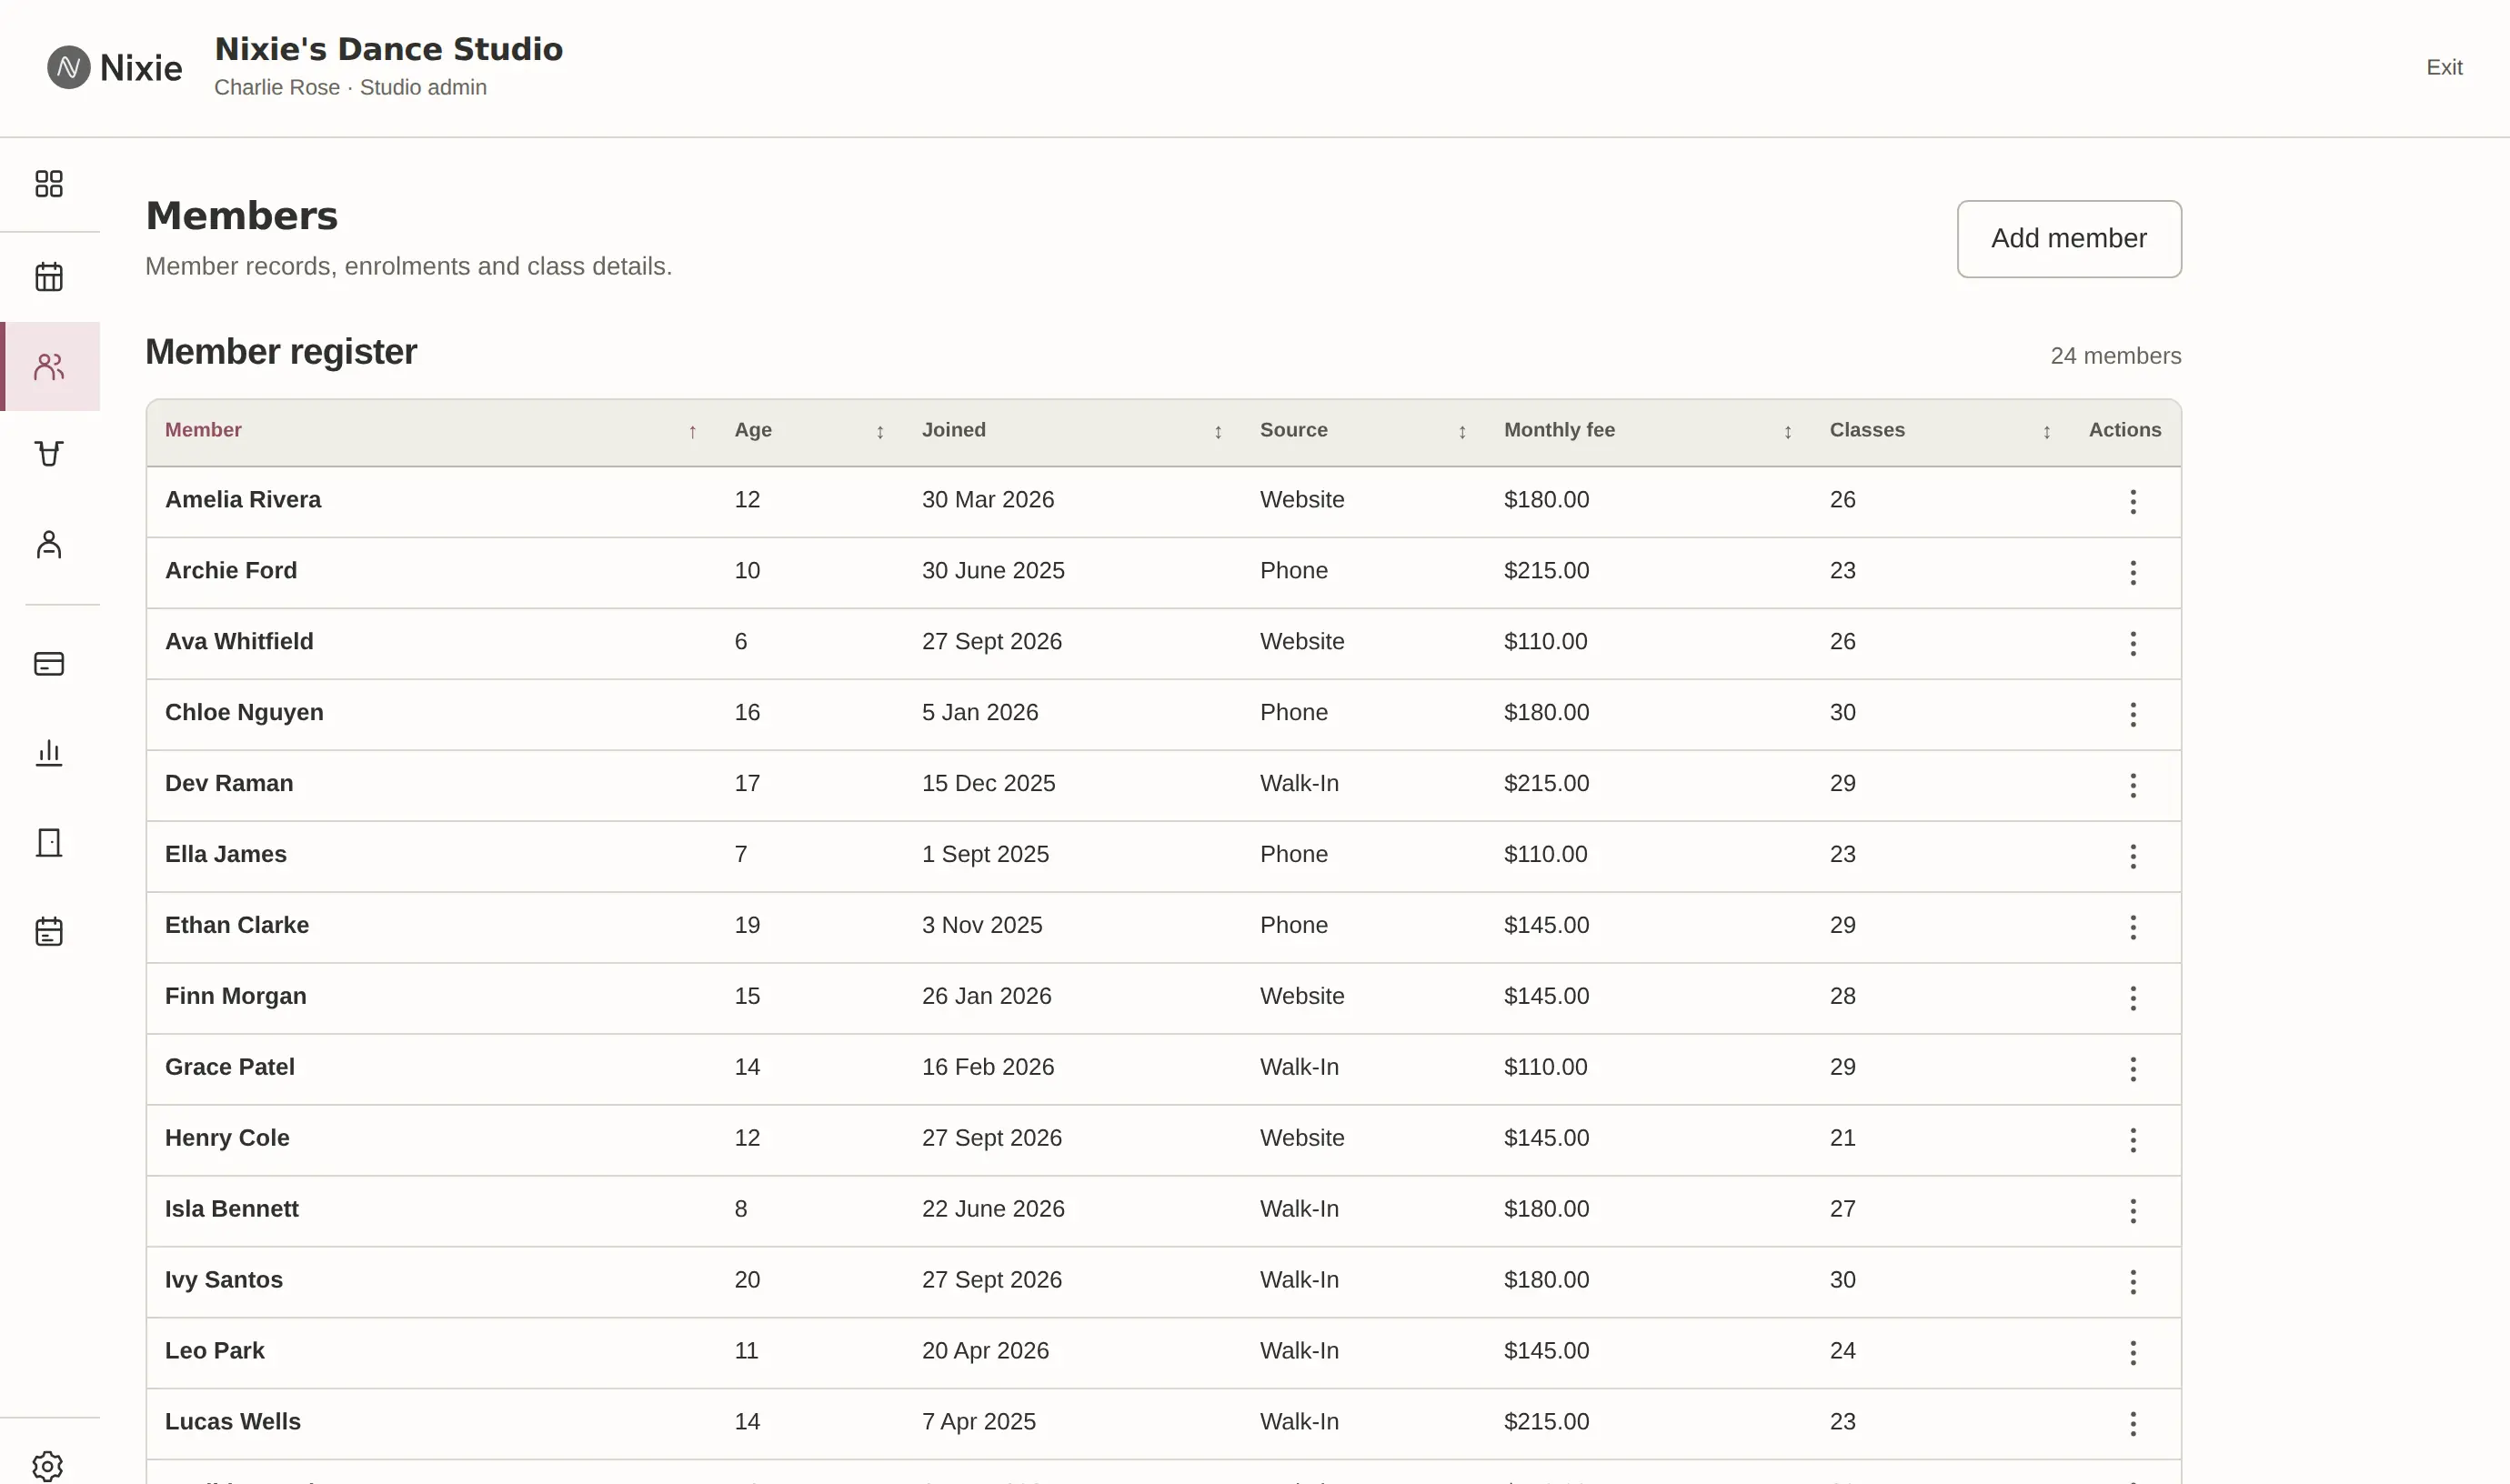Click Isla Bennett's $180.00 monthly fee
This screenshot has width=2510, height=1484.
[1546, 1209]
